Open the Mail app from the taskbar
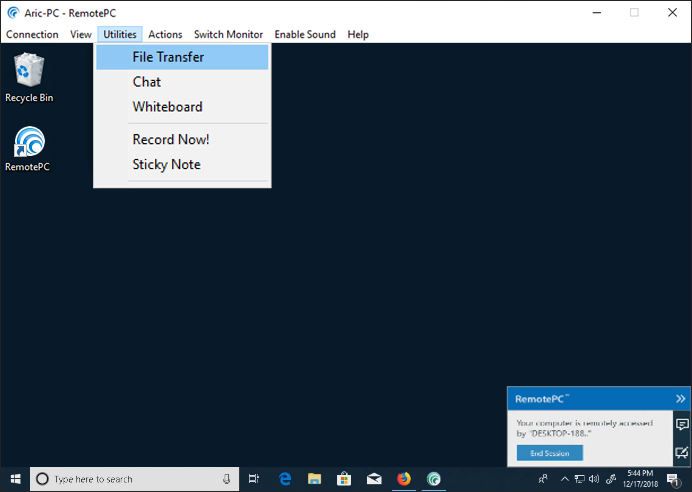 pyautogui.click(x=374, y=479)
